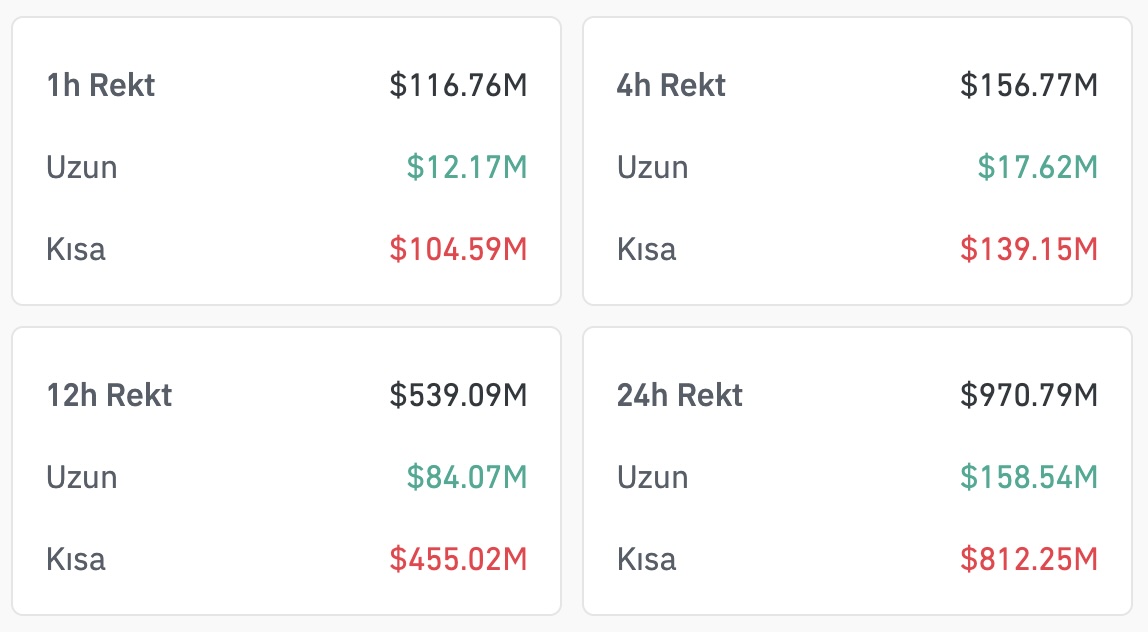Image resolution: width=1148 pixels, height=632 pixels.
Task: Click the 24h Rekt card title
Action: tap(680, 395)
